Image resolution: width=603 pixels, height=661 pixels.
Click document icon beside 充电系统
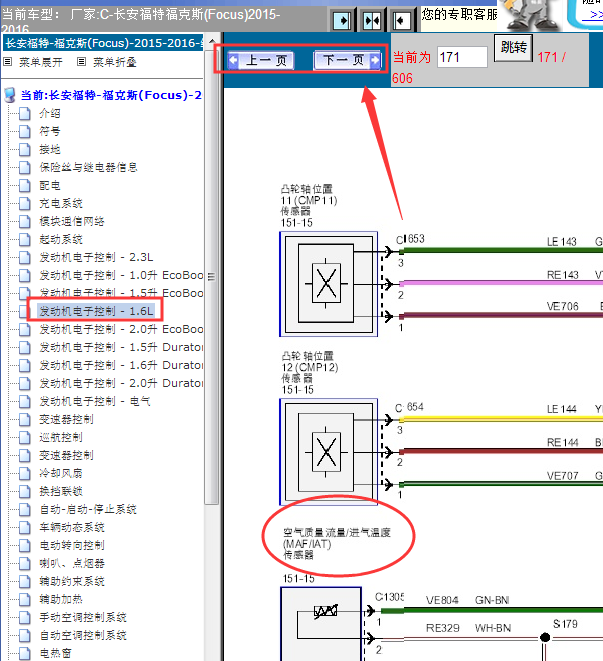click(x=25, y=203)
